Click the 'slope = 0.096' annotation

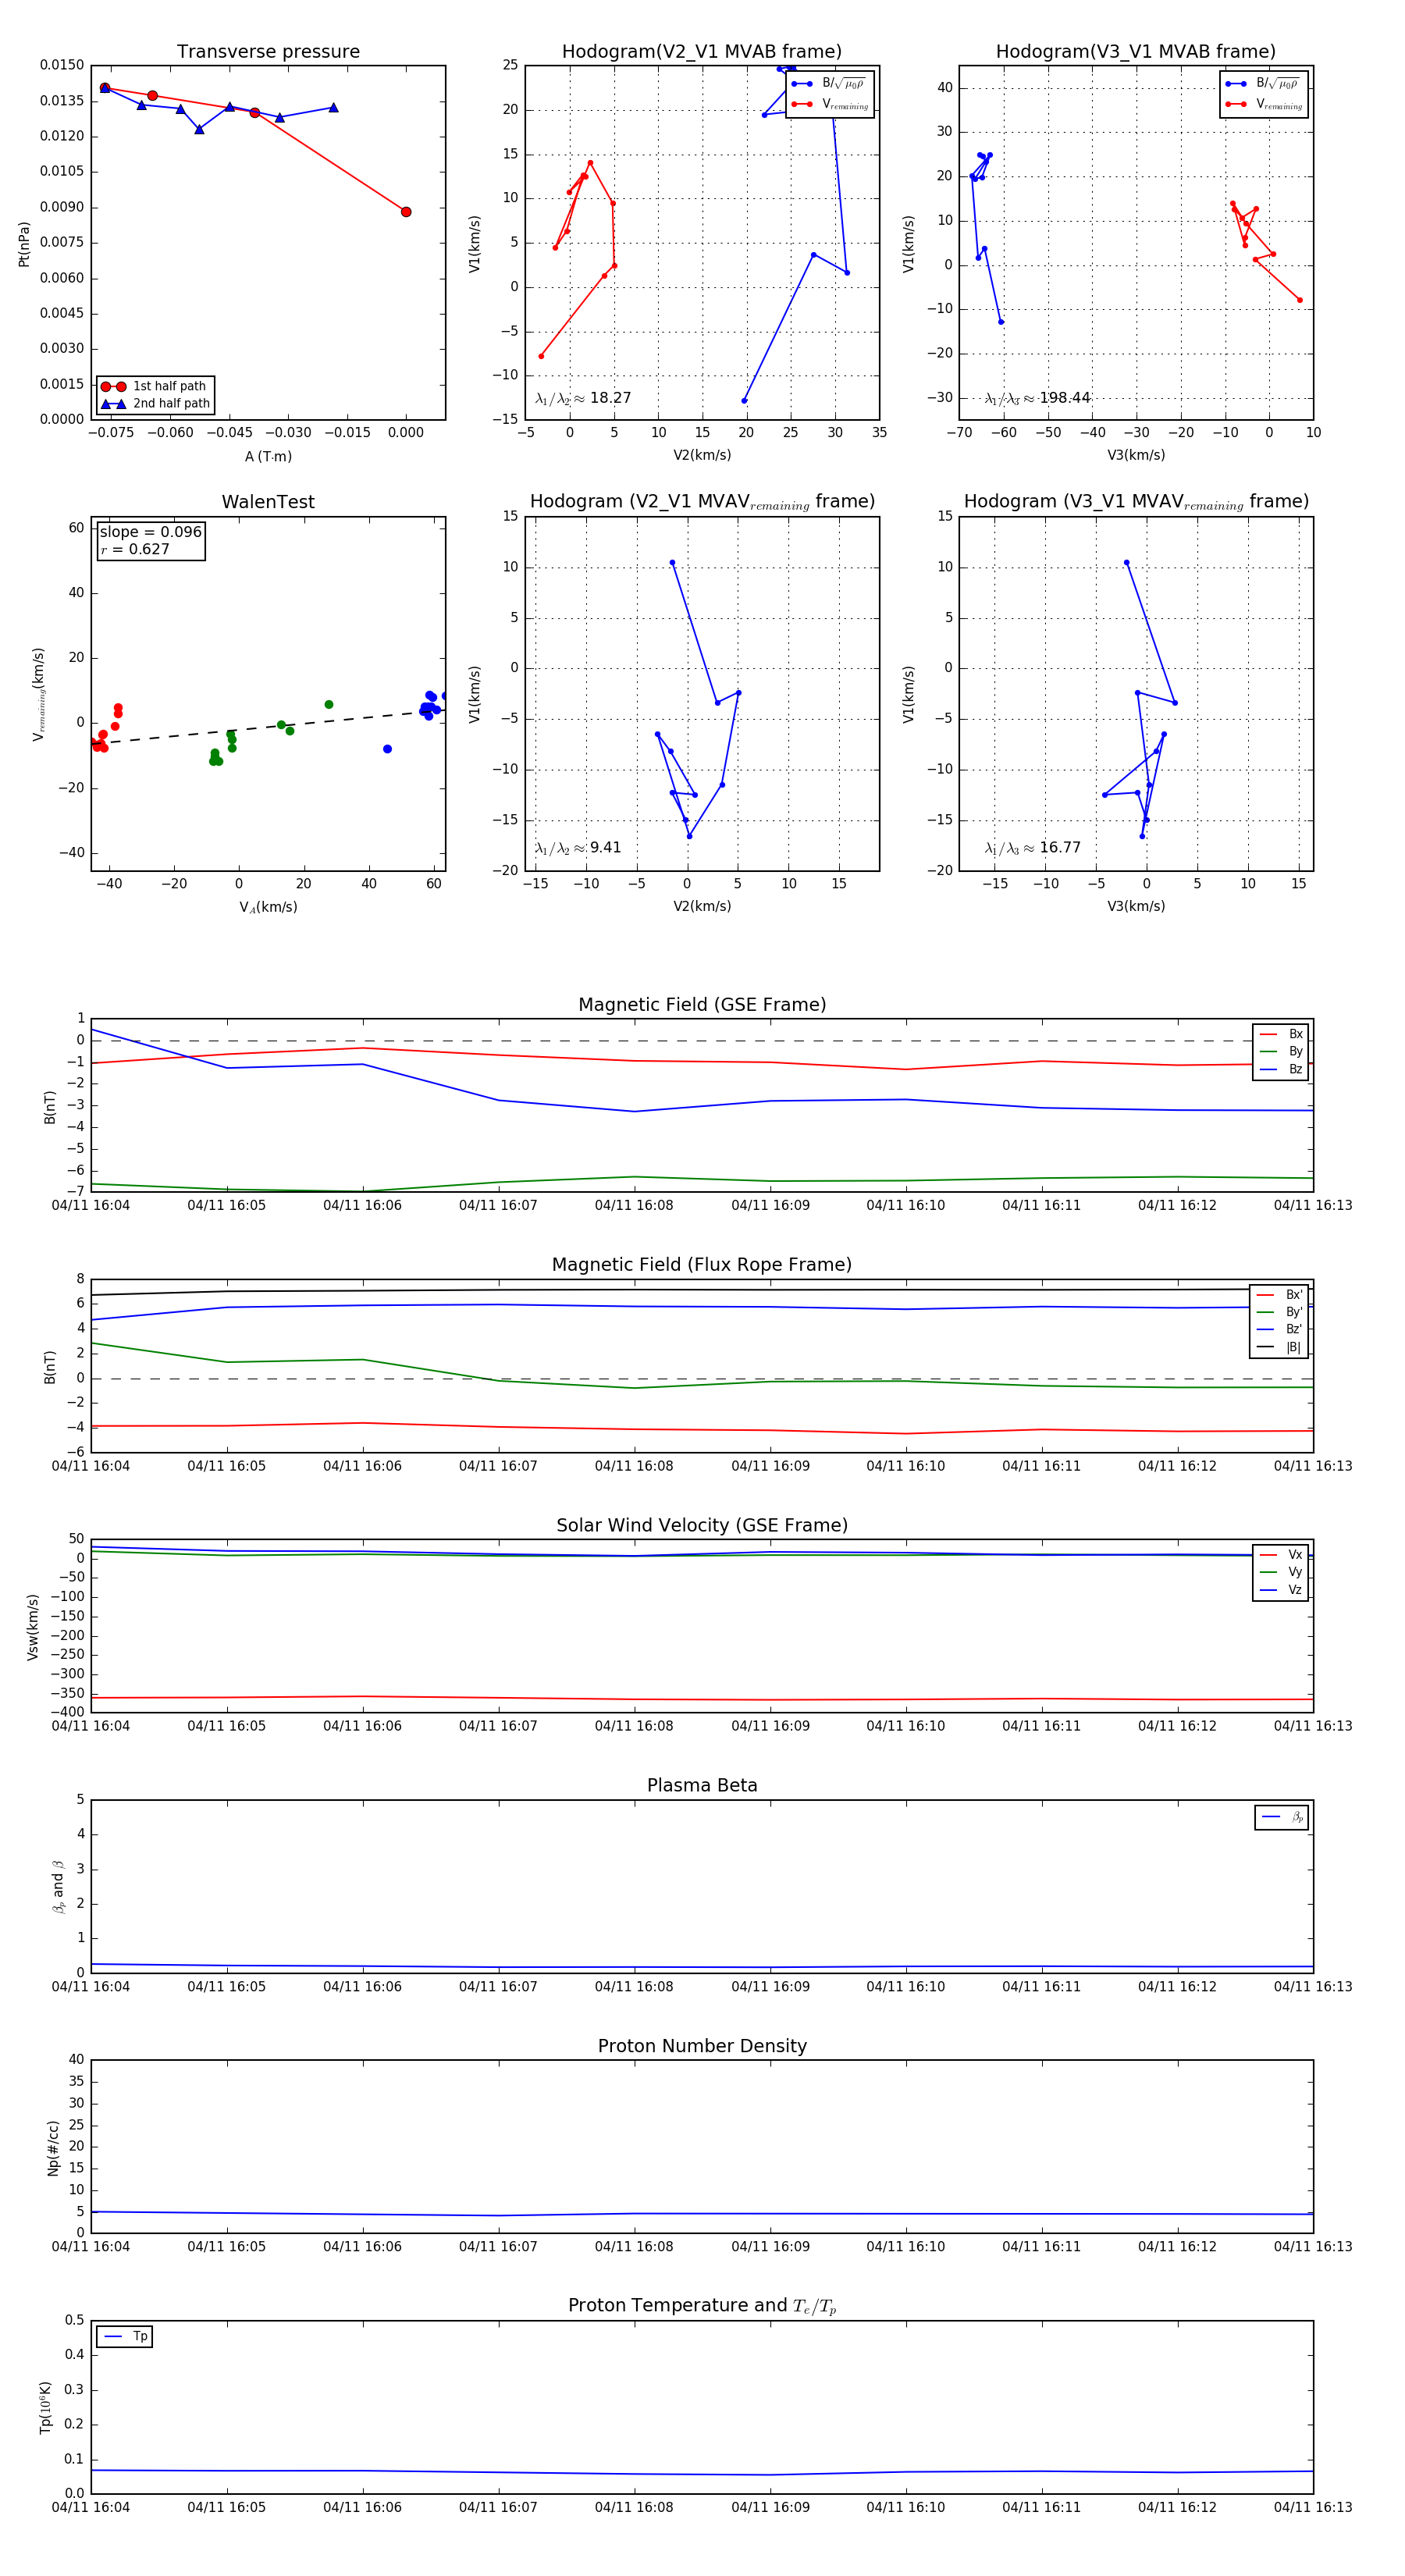tap(150, 532)
